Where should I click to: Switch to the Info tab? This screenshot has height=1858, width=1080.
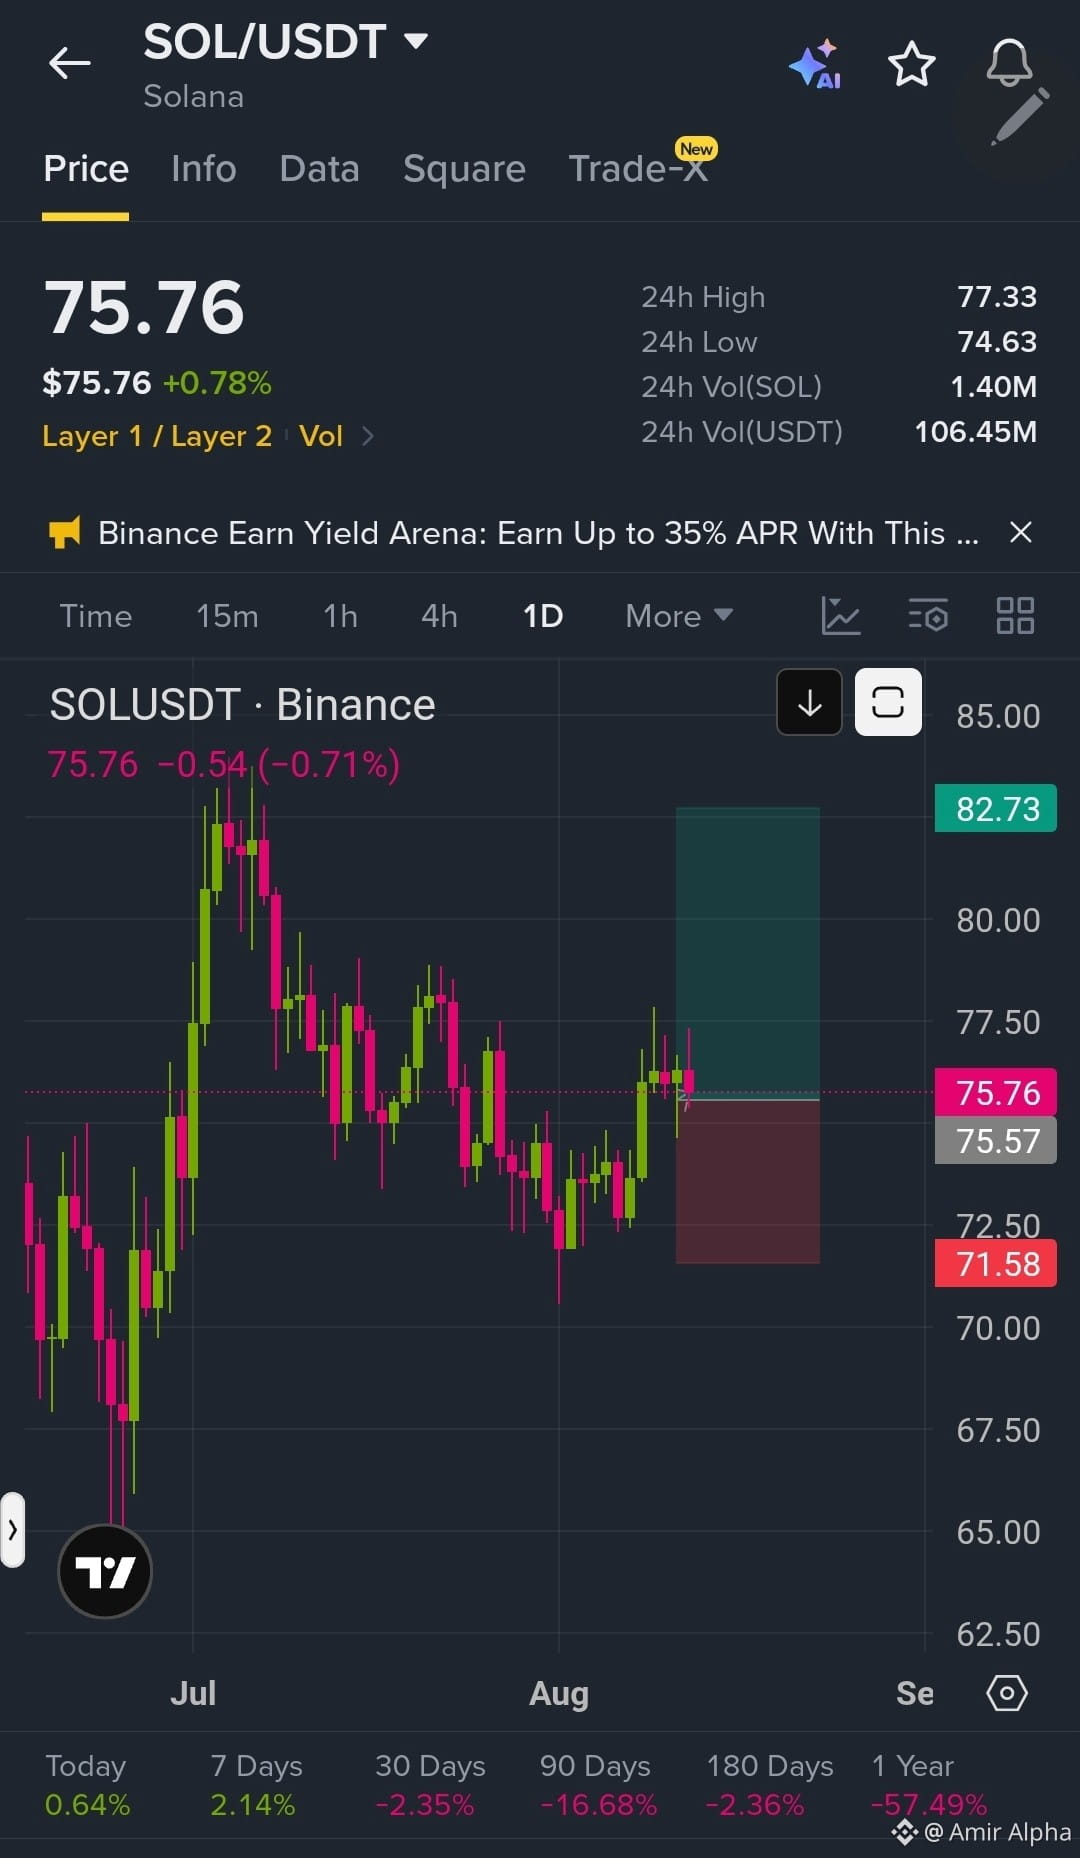(x=204, y=169)
